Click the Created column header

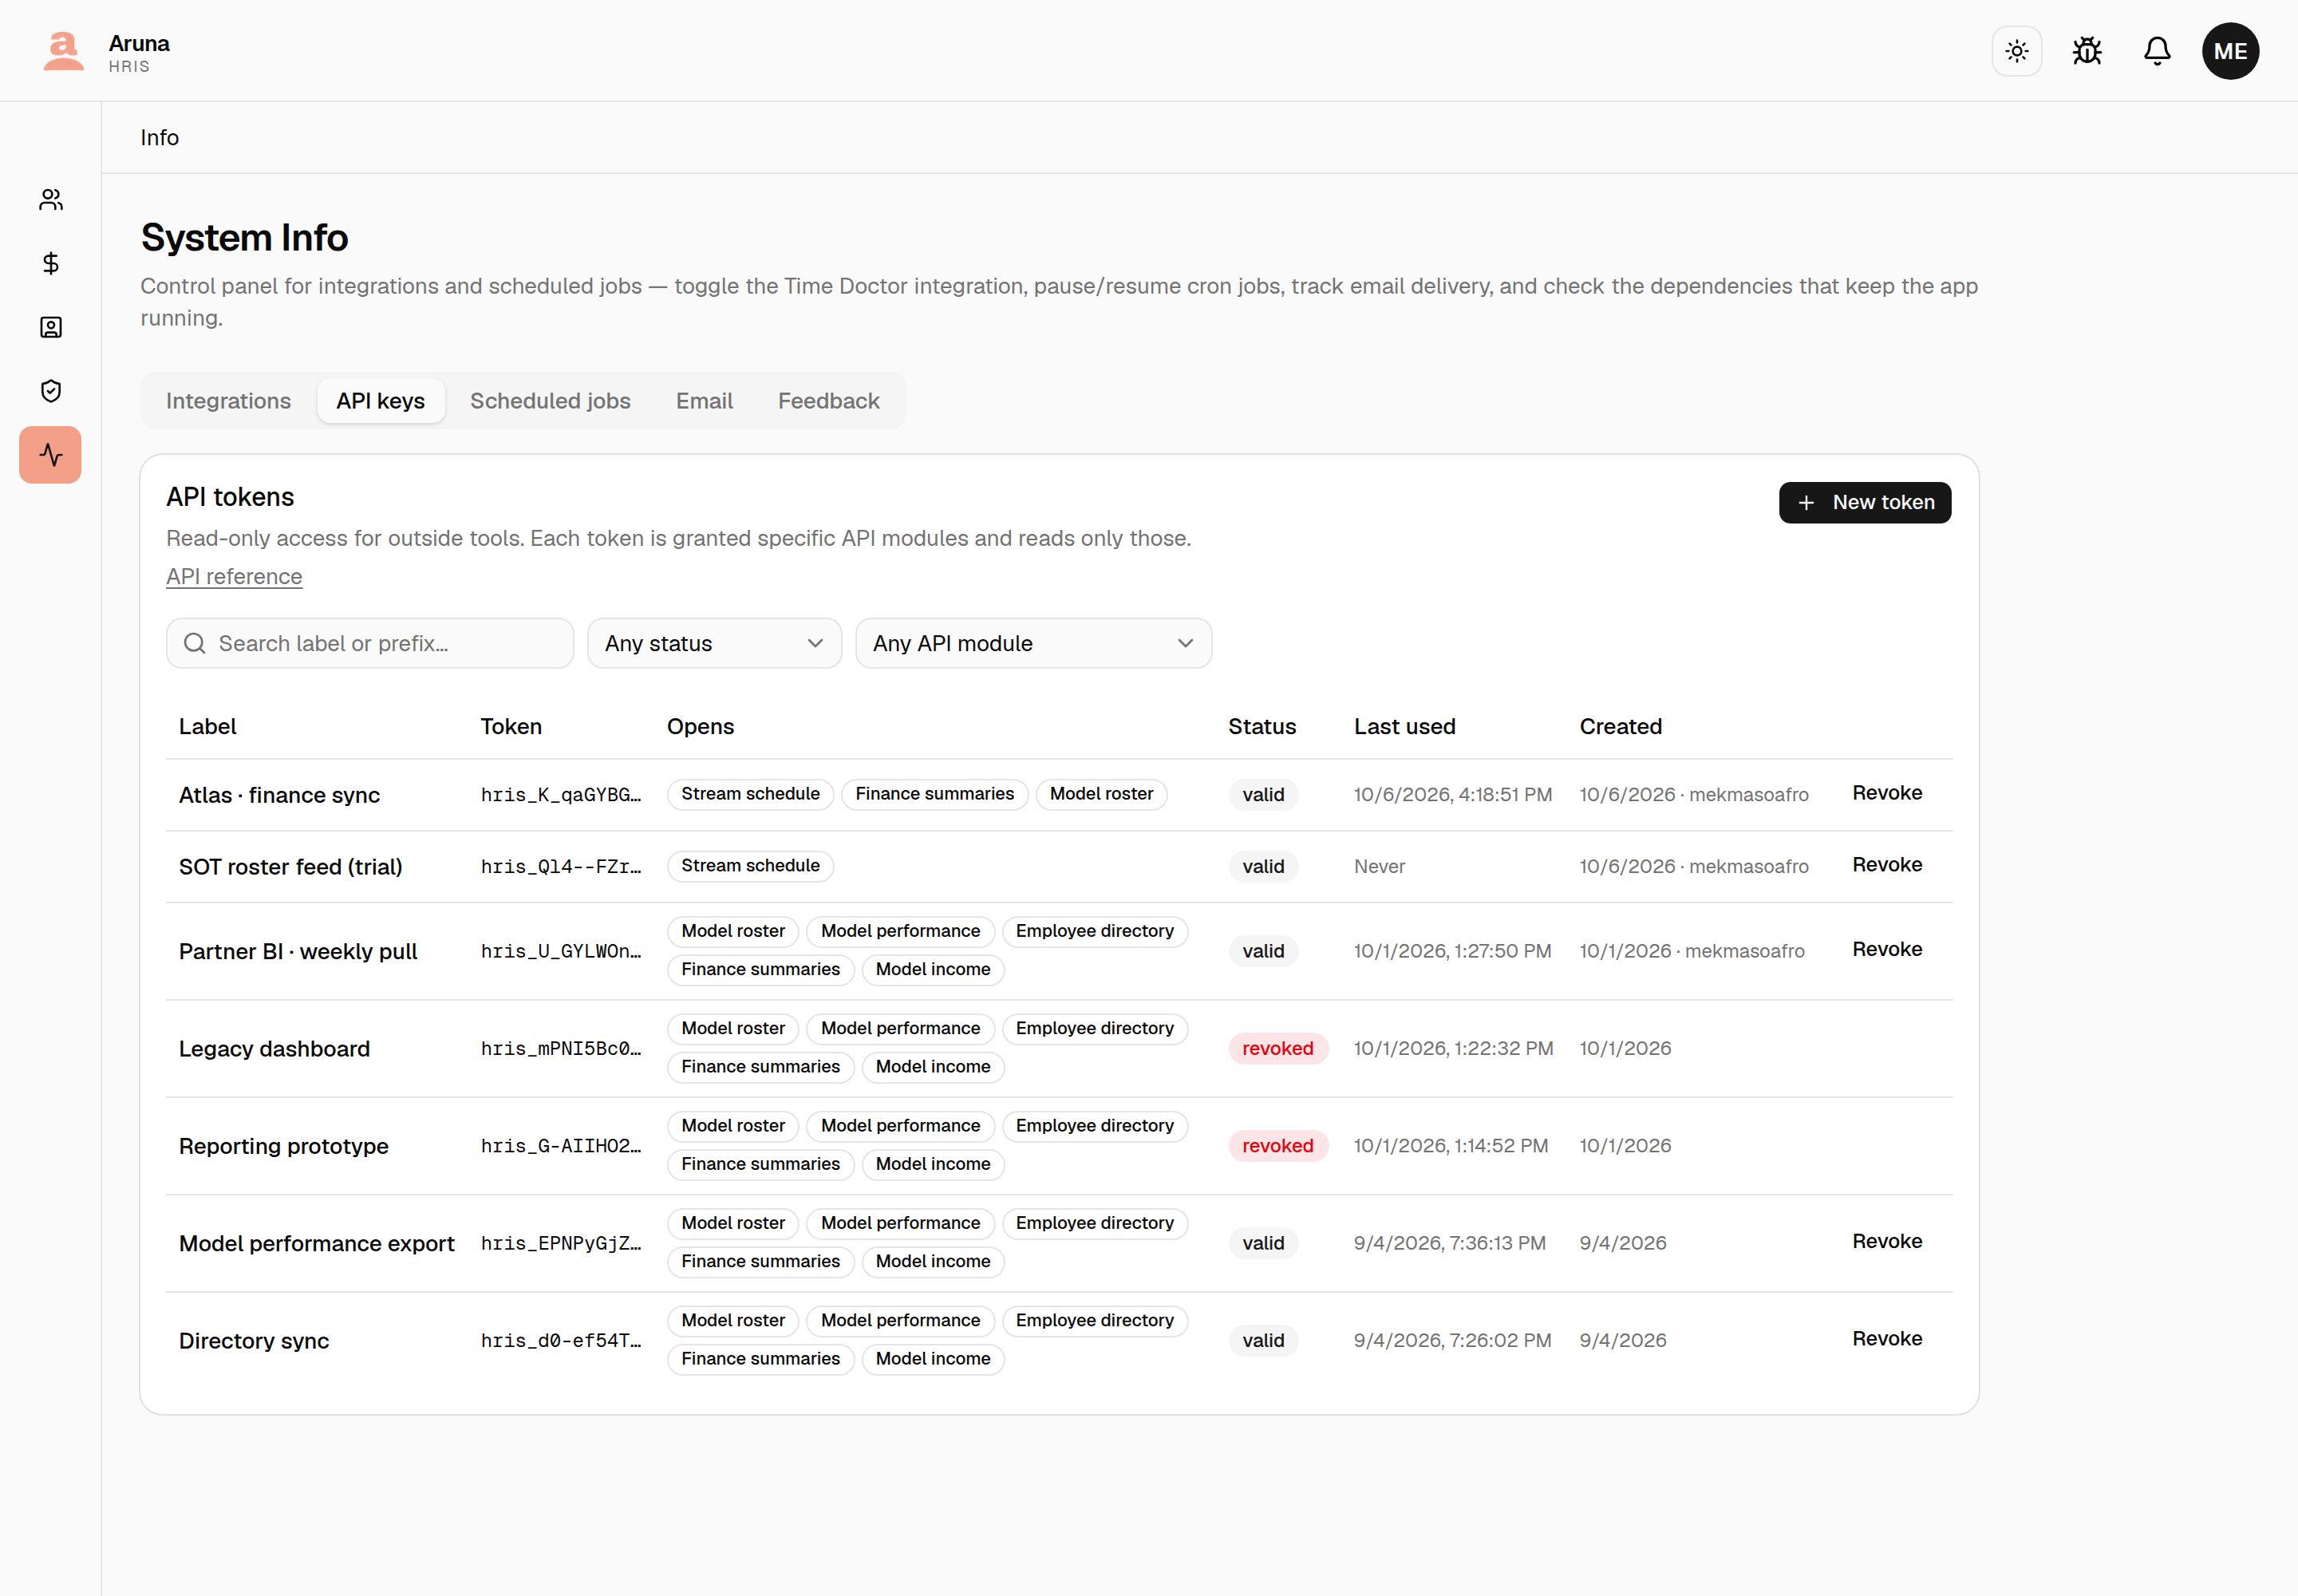[x=1620, y=727]
